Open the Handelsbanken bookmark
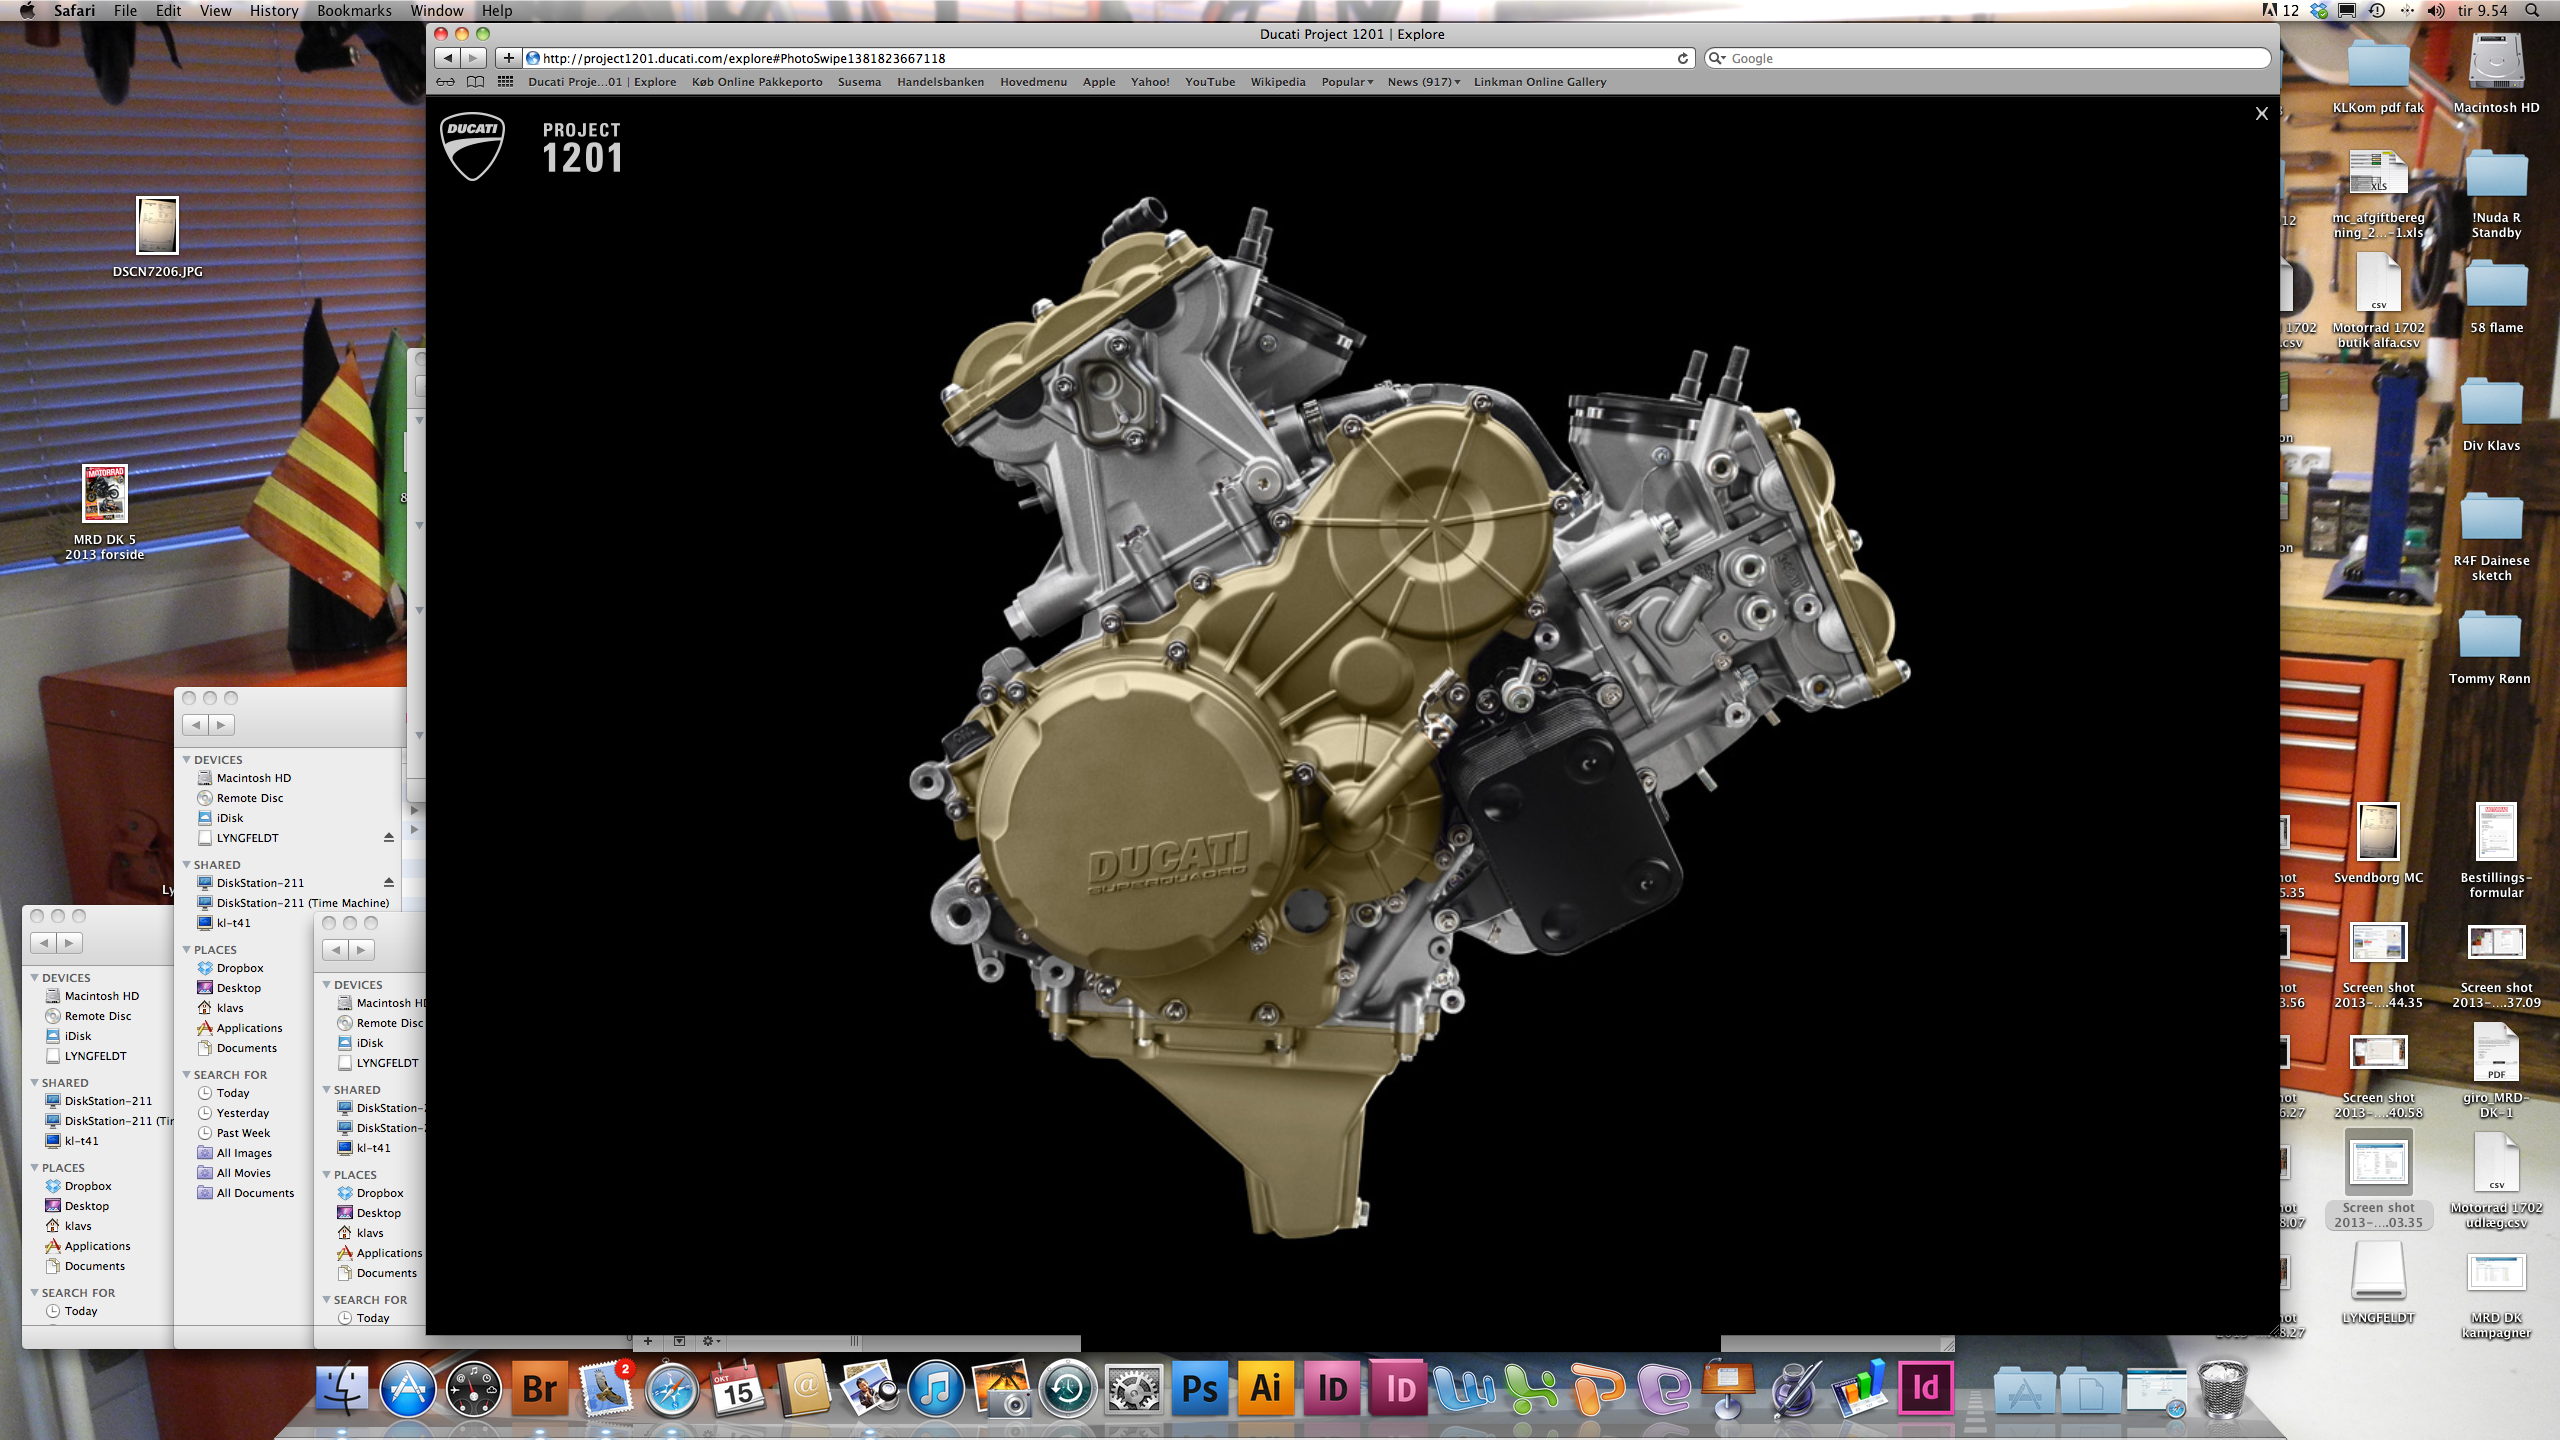The width and height of the screenshot is (2560, 1440). click(x=940, y=82)
